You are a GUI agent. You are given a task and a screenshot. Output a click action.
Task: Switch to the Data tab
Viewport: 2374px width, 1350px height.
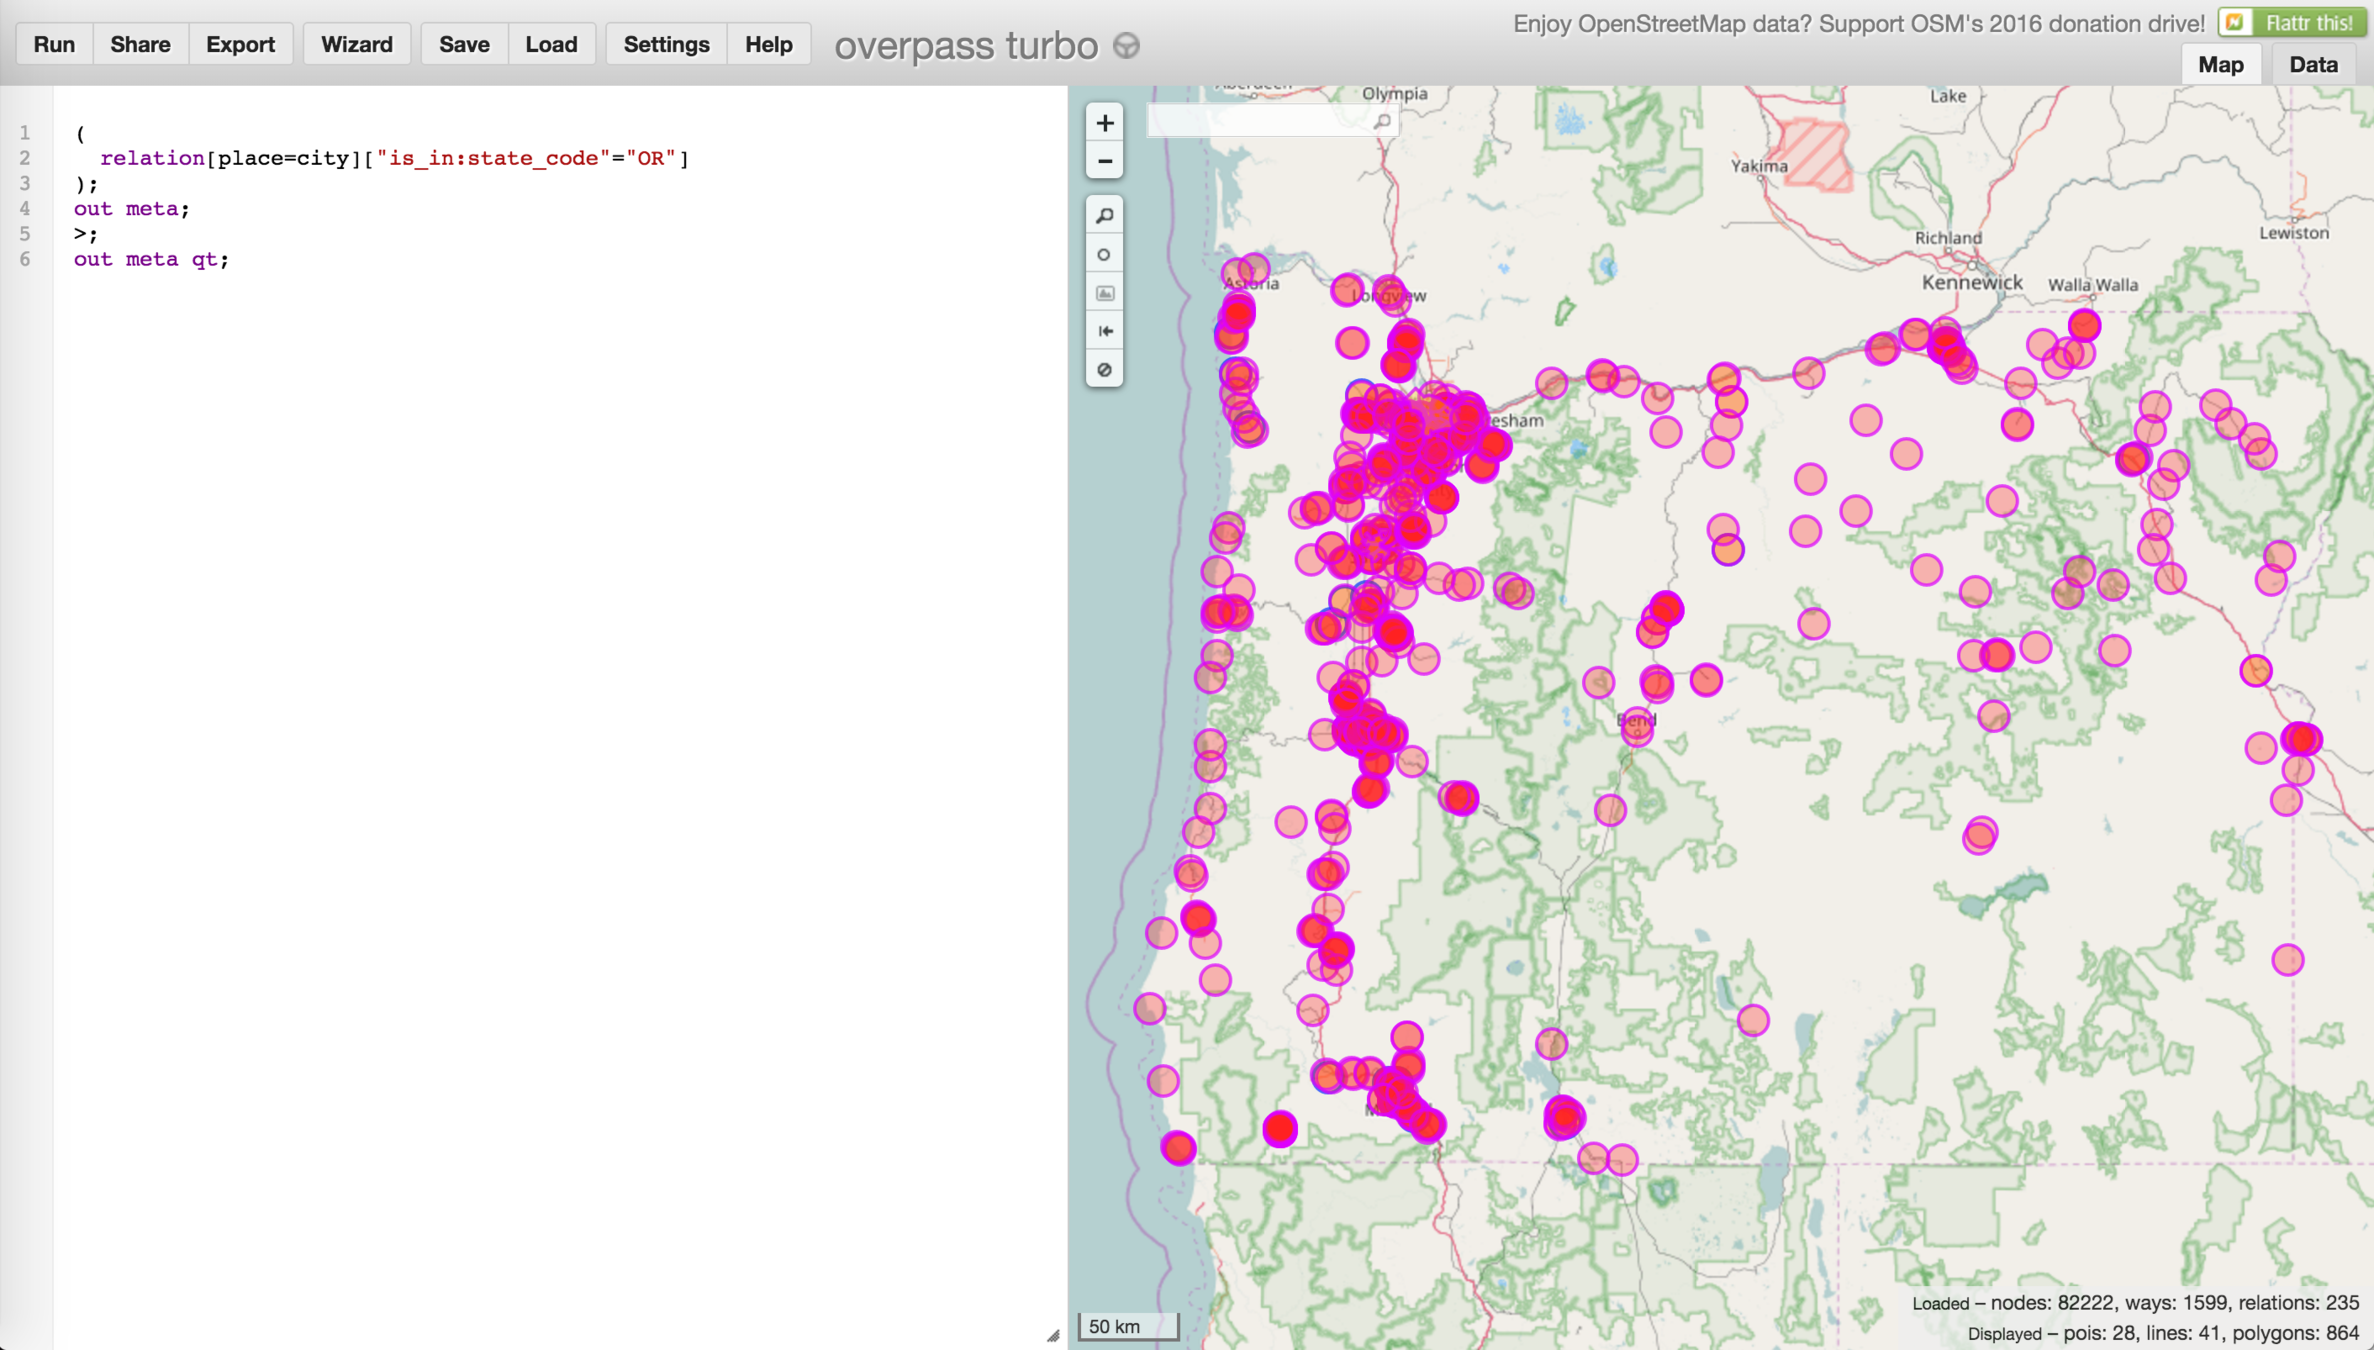(x=2313, y=65)
